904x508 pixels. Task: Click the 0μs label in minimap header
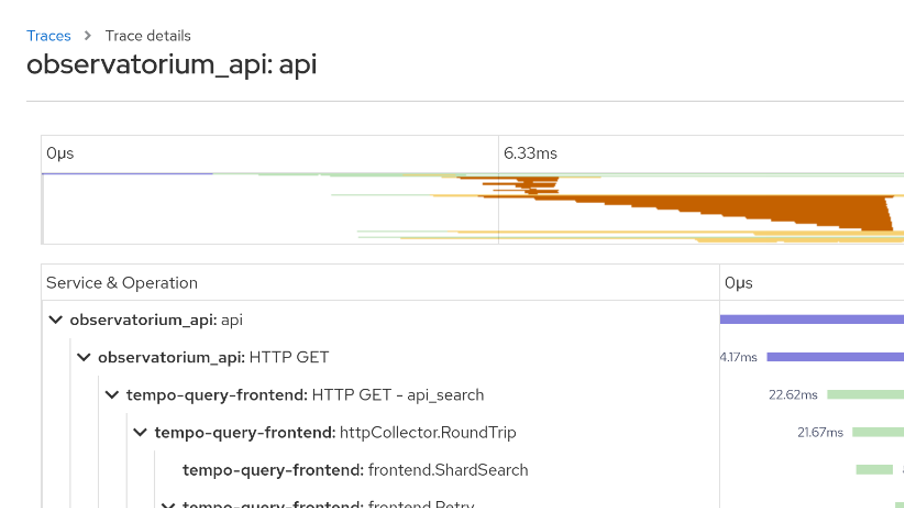click(x=60, y=153)
